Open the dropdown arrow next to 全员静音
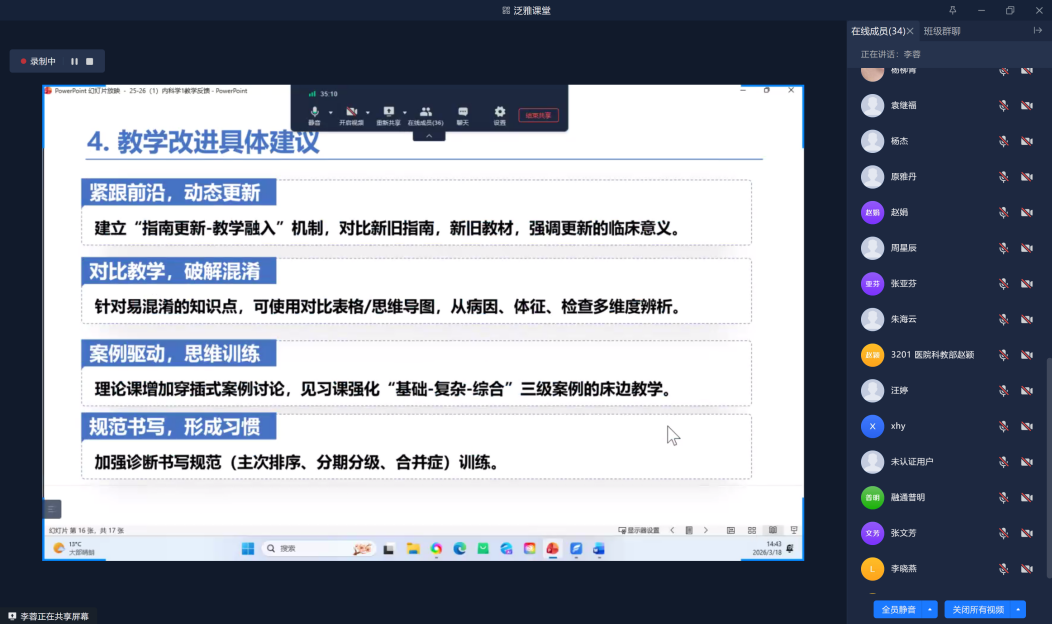 pyautogui.click(x=931, y=609)
